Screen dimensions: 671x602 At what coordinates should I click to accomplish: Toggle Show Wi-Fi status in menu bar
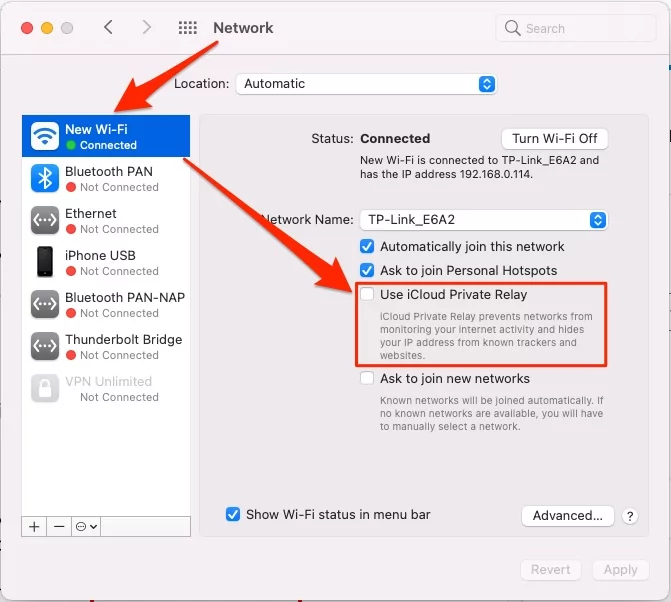(x=233, y=514)
